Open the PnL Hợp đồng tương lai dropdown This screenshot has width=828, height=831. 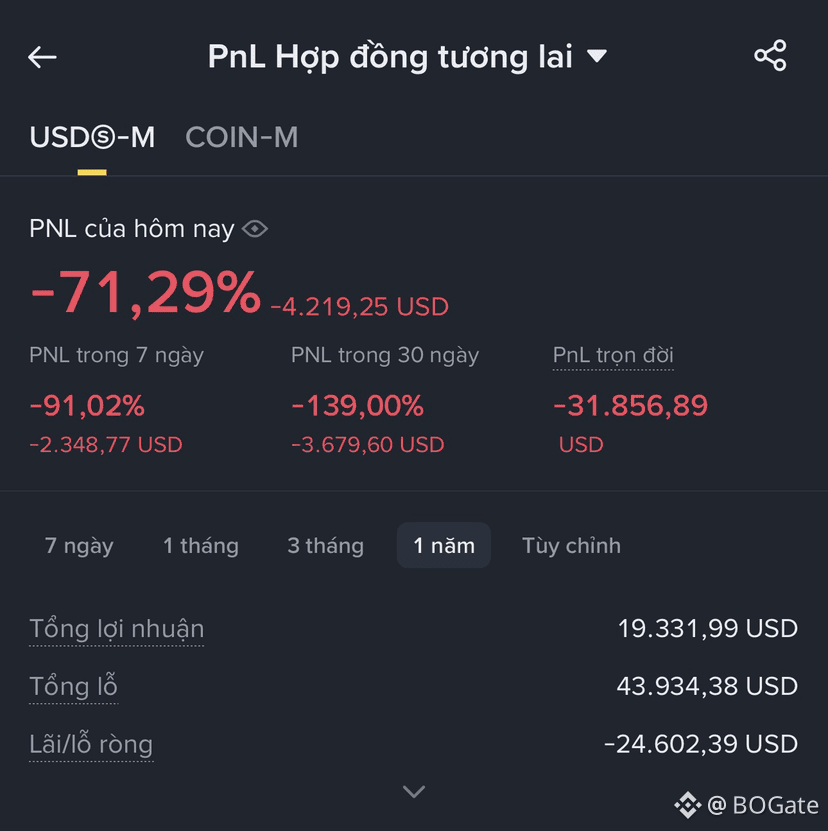pos(407,56)
